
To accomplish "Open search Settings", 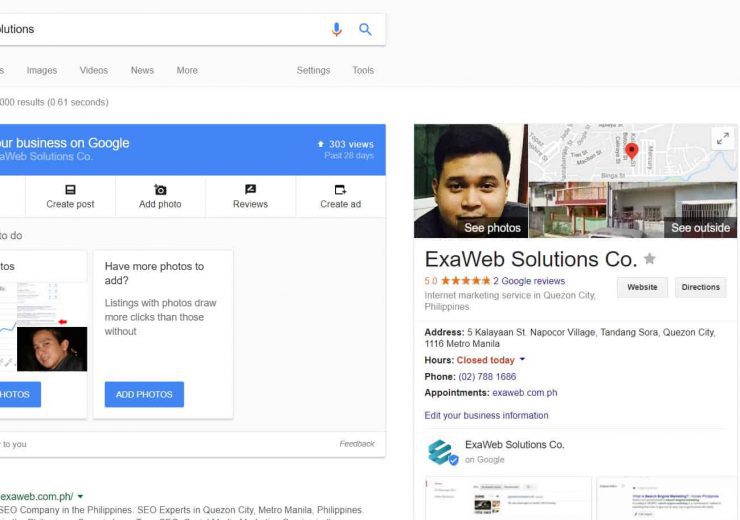I will [x=313, y=70].
